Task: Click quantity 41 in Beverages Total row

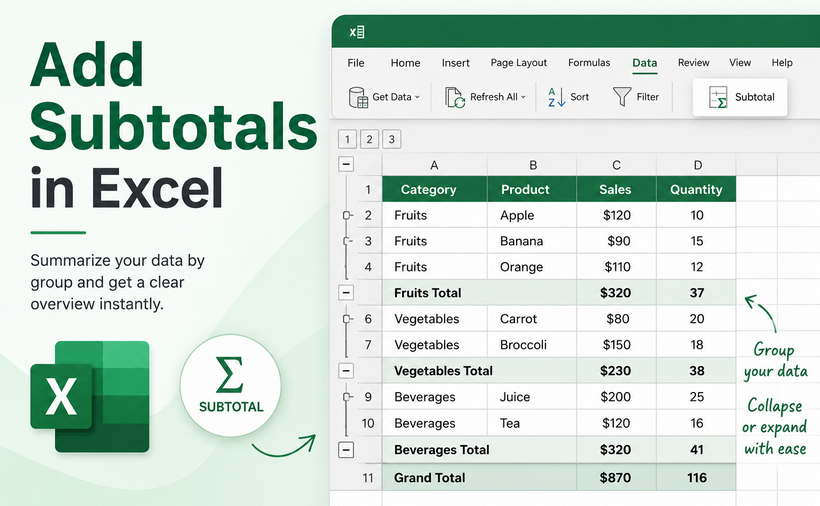Action: (x=697, y=450)
